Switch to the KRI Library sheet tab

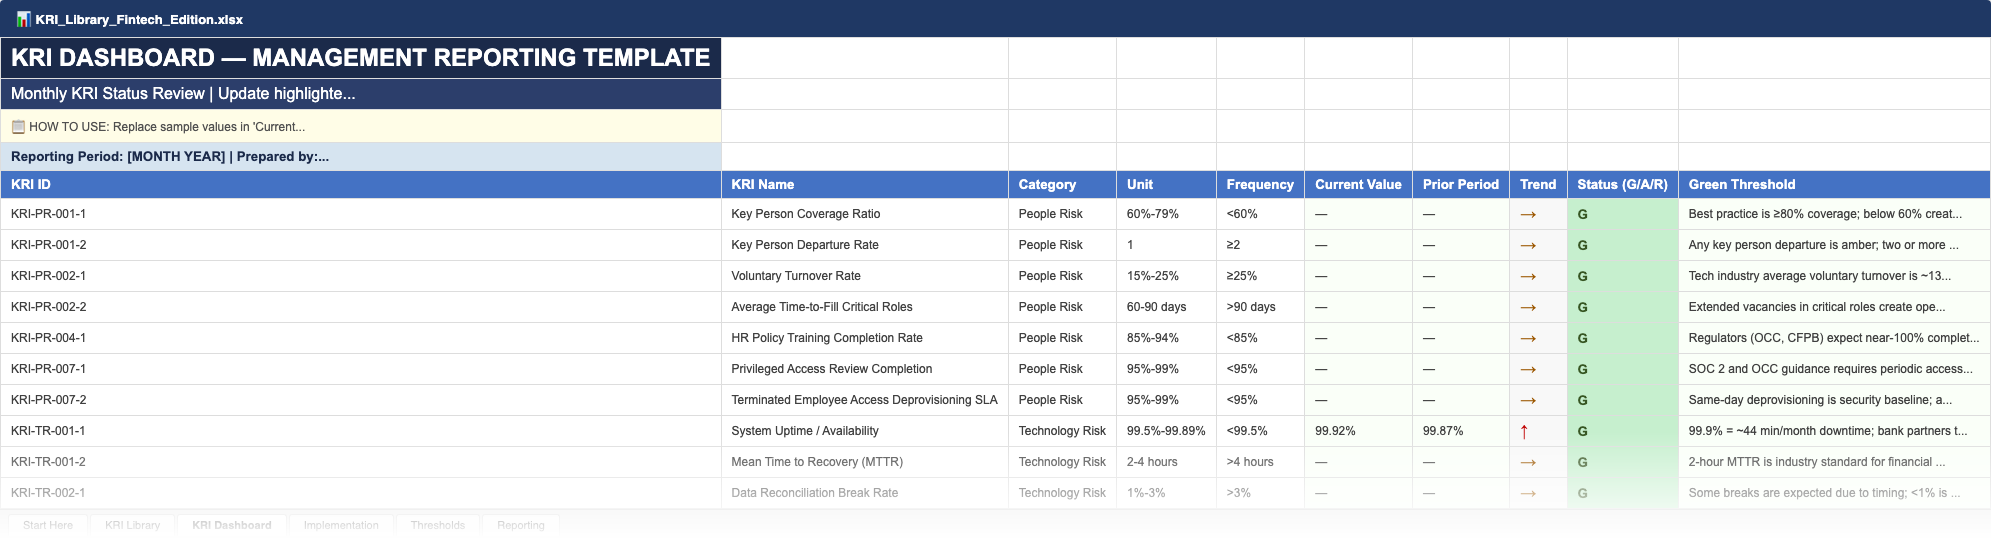[132, 525]
